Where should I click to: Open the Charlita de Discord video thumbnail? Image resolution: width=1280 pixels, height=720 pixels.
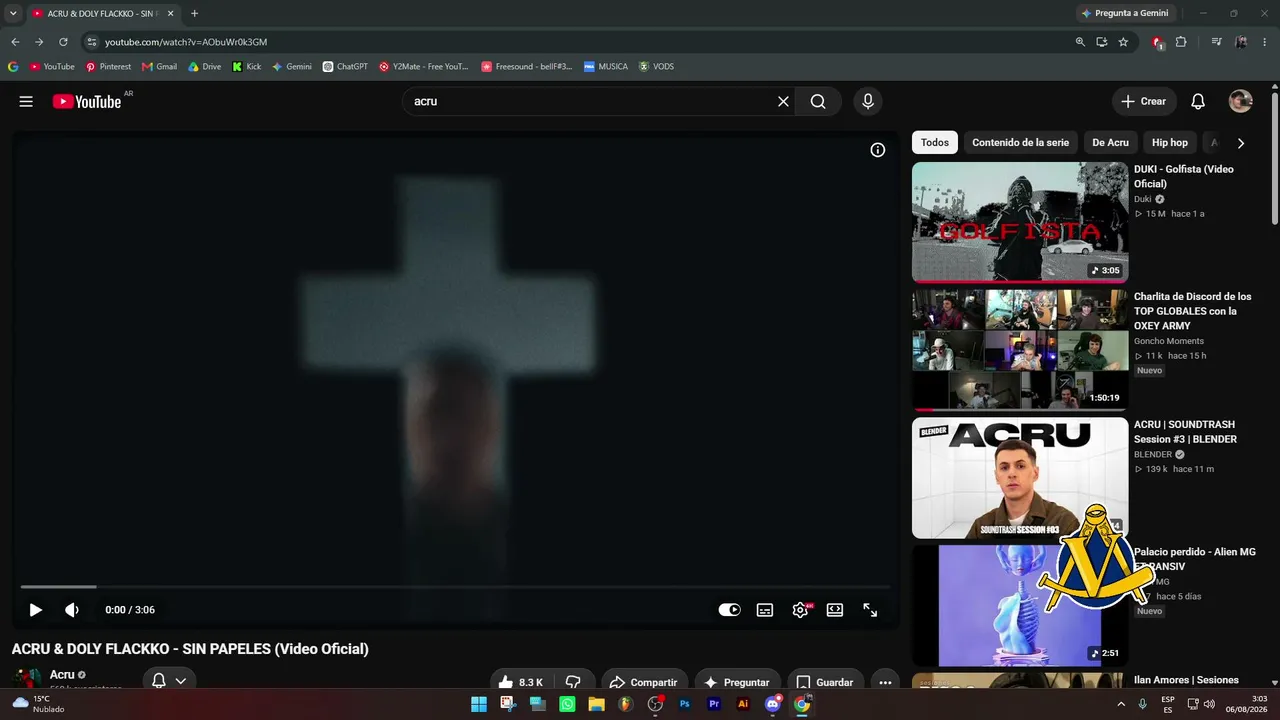[1020, 350]
